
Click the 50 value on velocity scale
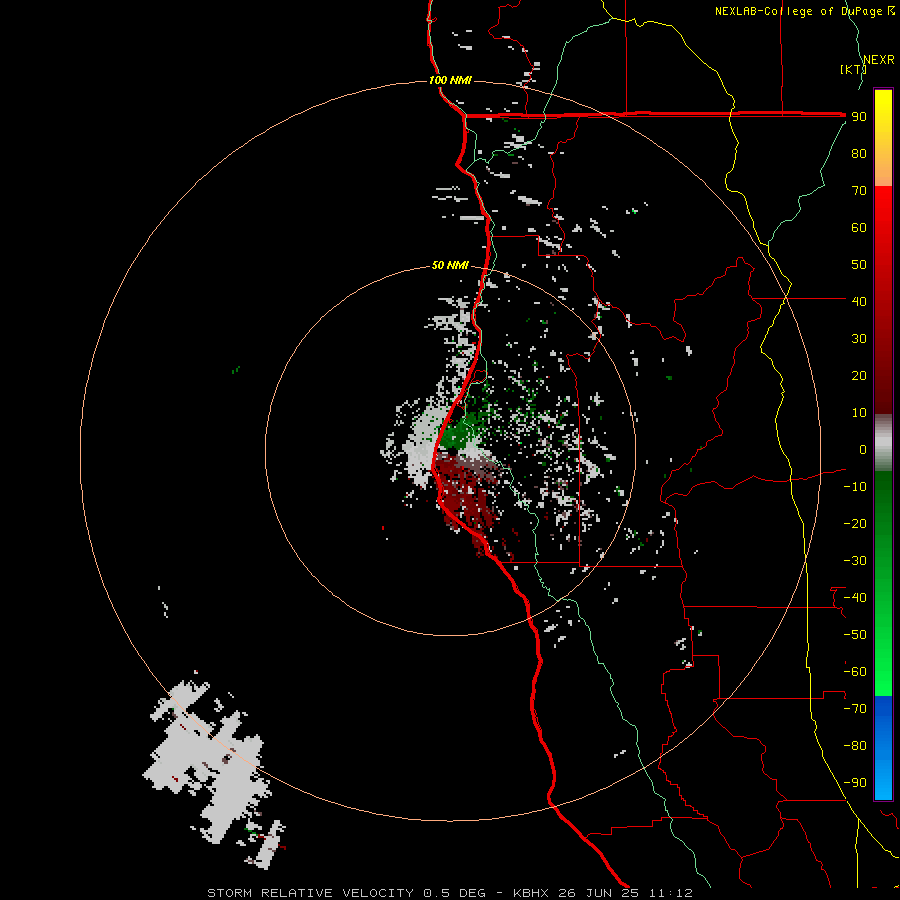click(x=859, y=265)
